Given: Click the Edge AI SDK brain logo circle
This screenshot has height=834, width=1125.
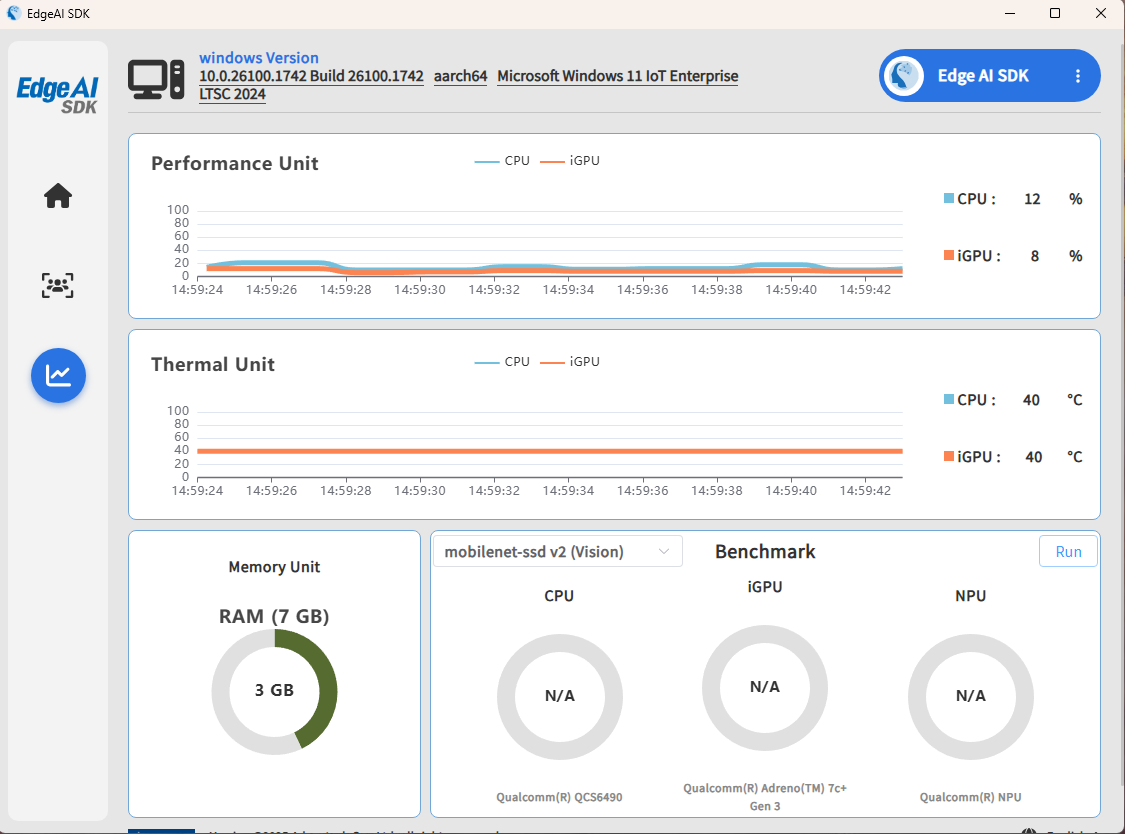Looking at the screenshot, I should (x=903, y=75).
